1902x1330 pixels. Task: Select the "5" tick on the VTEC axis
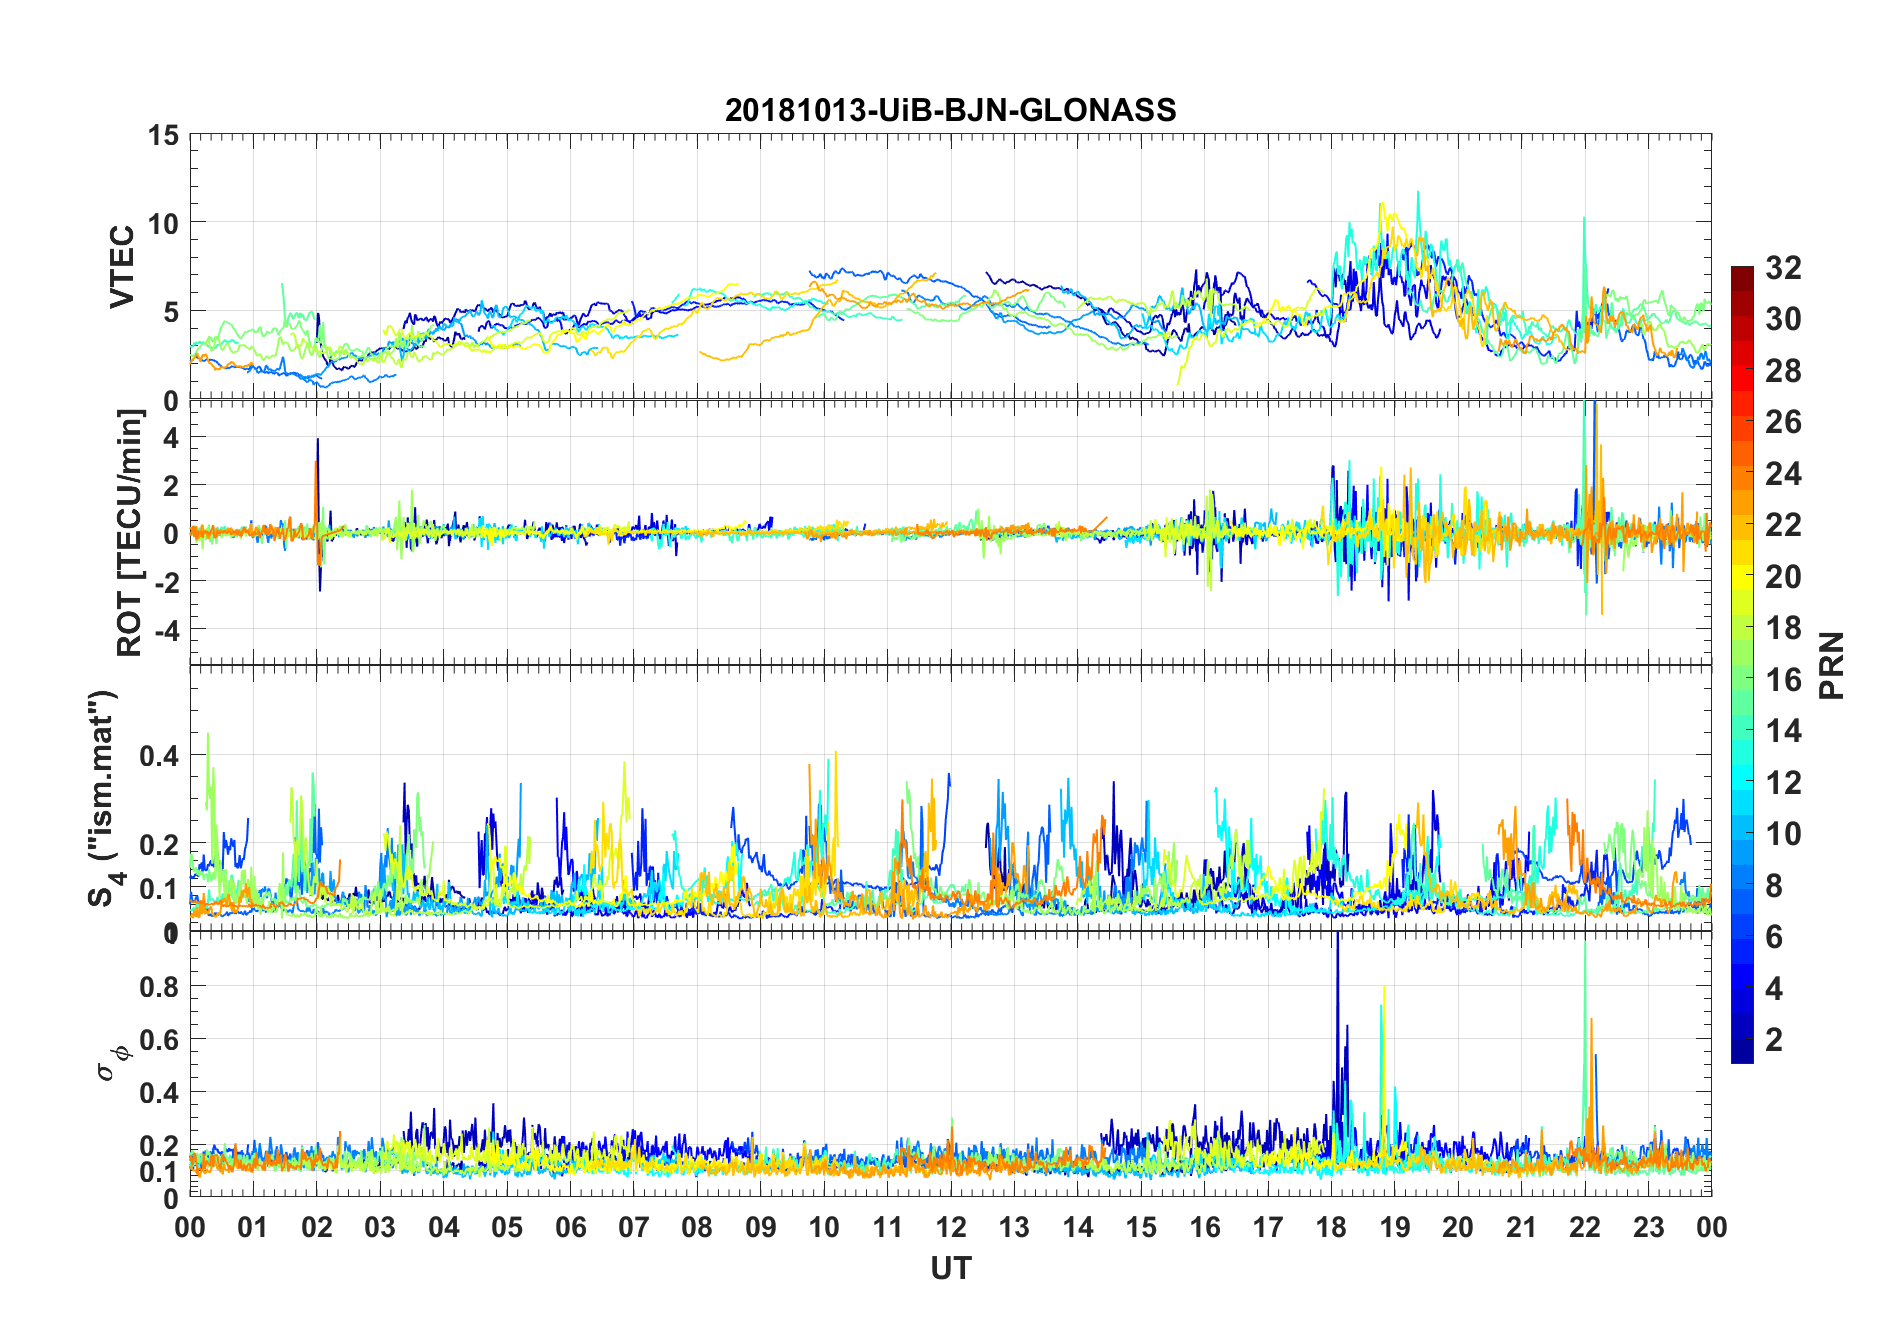click(x=171, y=312)
